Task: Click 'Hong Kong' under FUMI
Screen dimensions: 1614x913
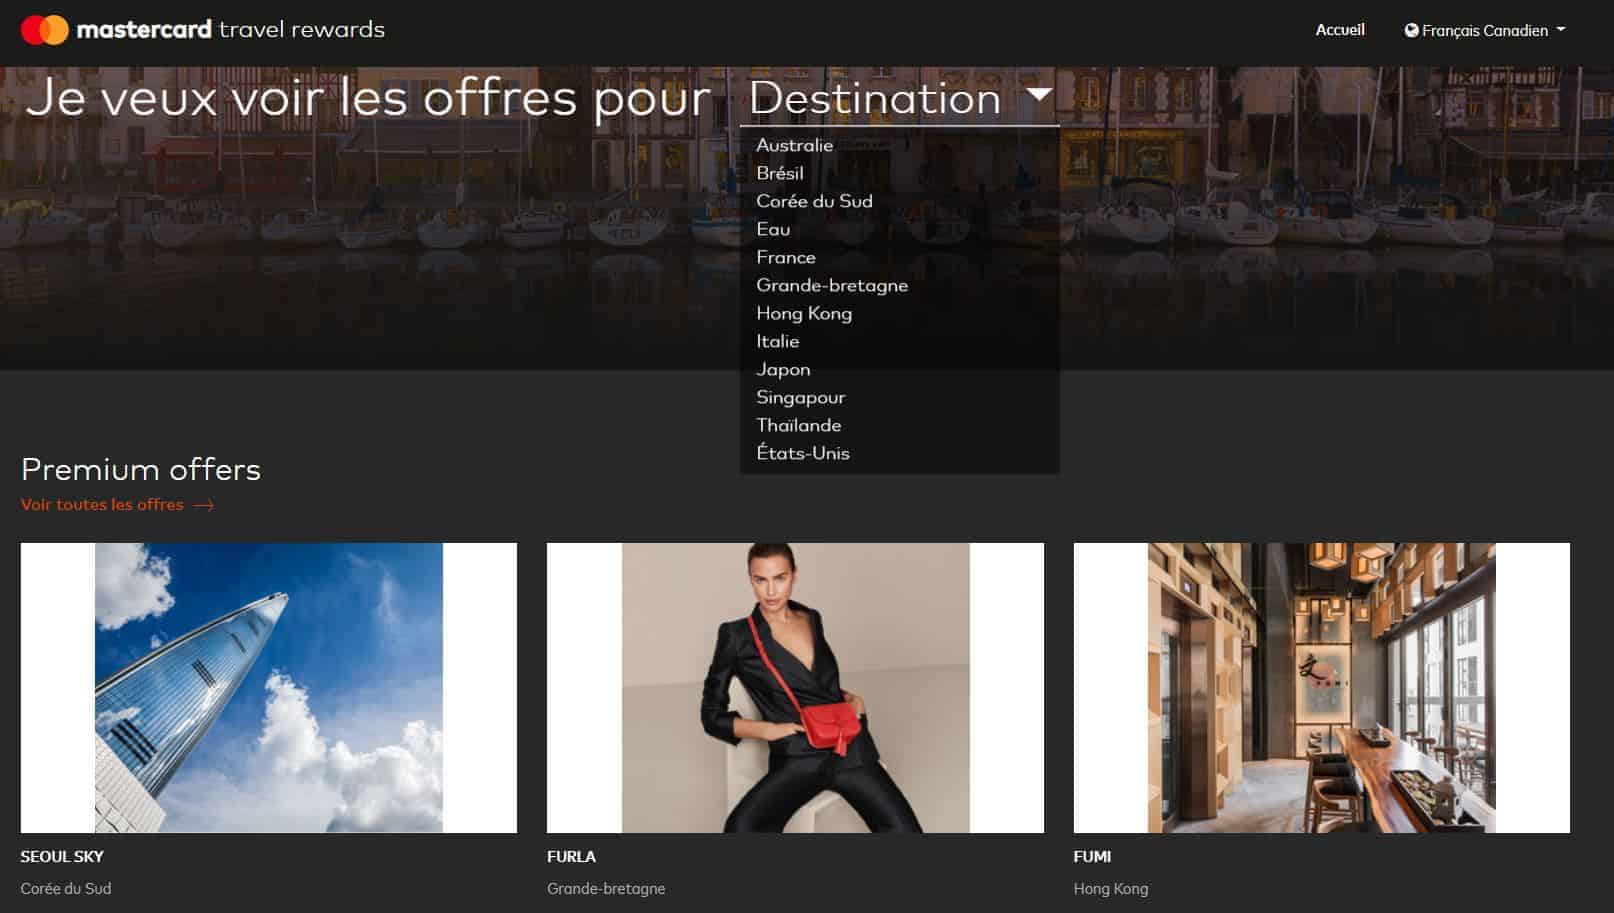Action: tap(1111, 889)
